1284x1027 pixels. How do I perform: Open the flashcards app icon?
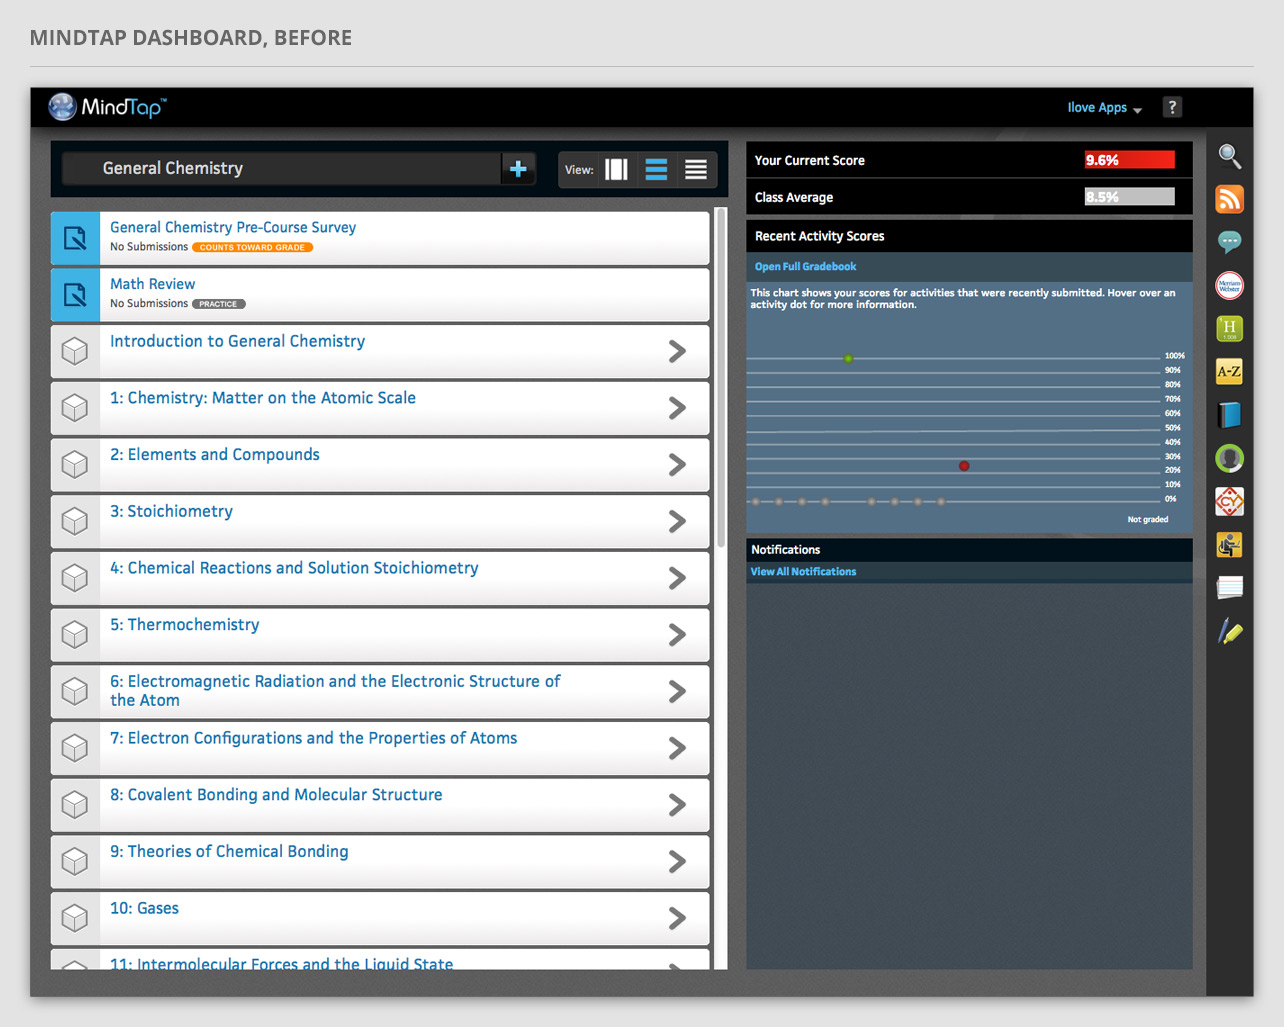click(x=1229, y=588)
